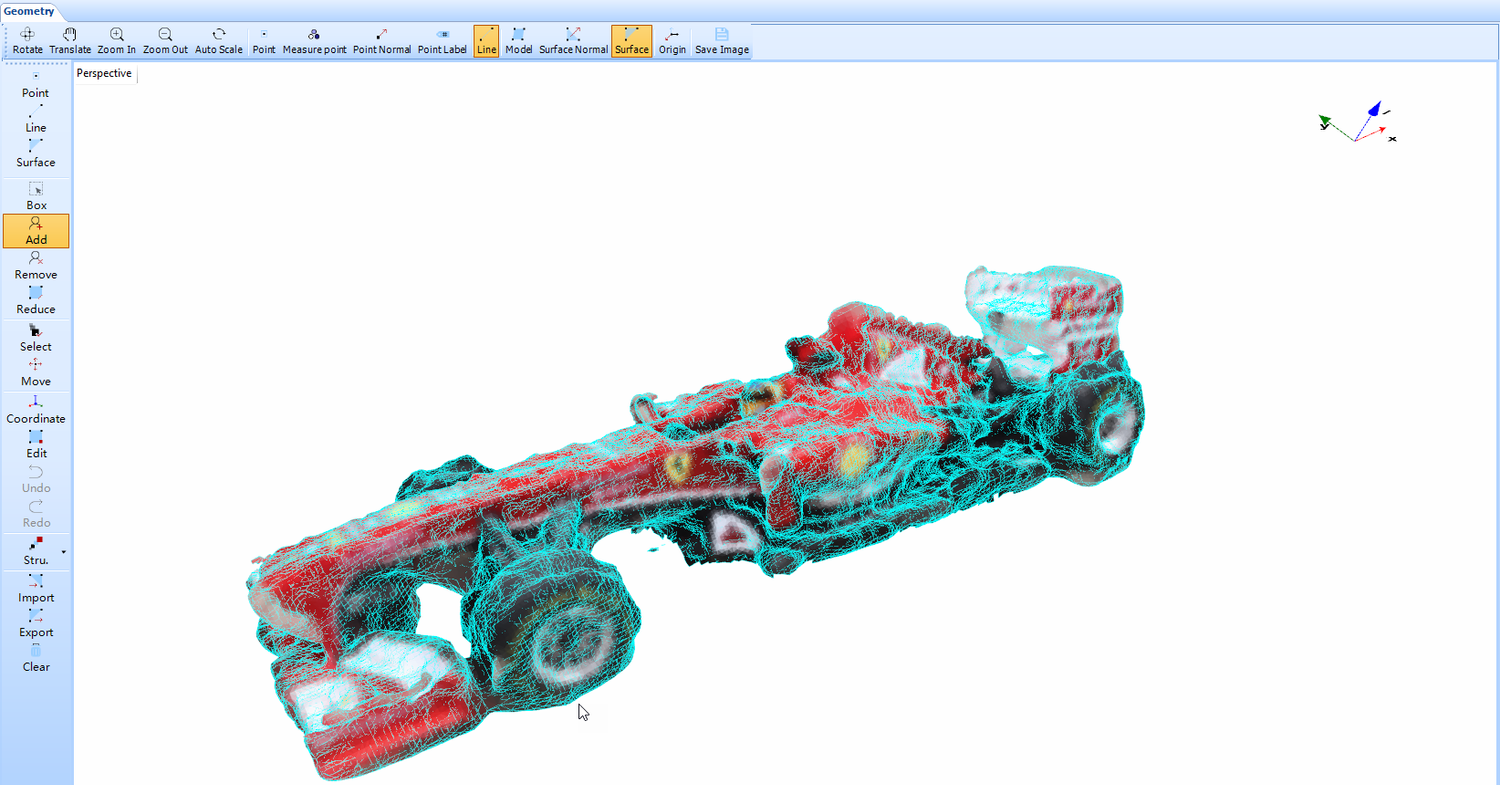Click Clear at the bottom of the sidebar

[x=36, y=658]
